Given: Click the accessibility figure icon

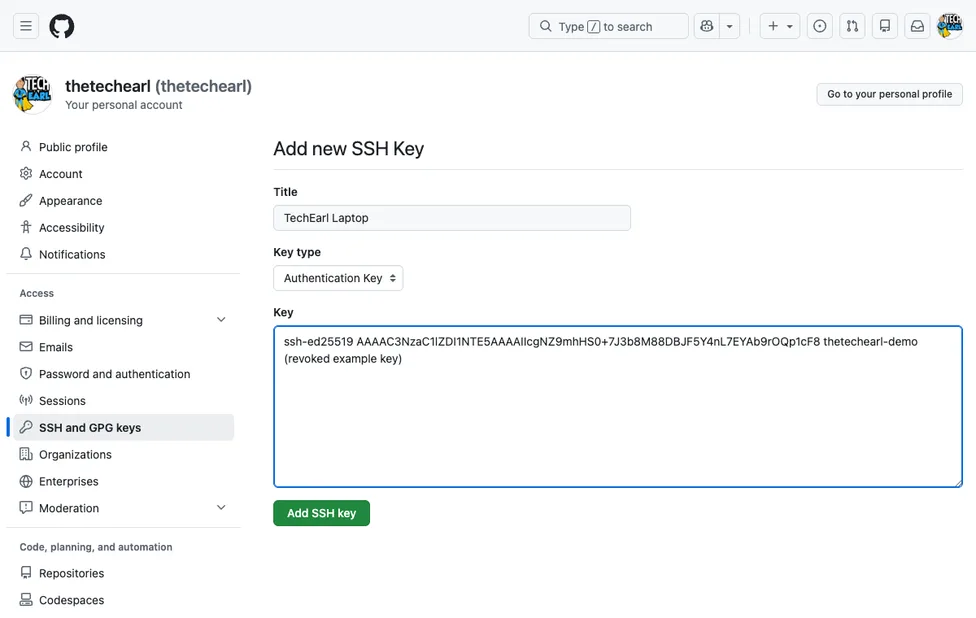Looking at the screenshot, I should tap(26, 227).
